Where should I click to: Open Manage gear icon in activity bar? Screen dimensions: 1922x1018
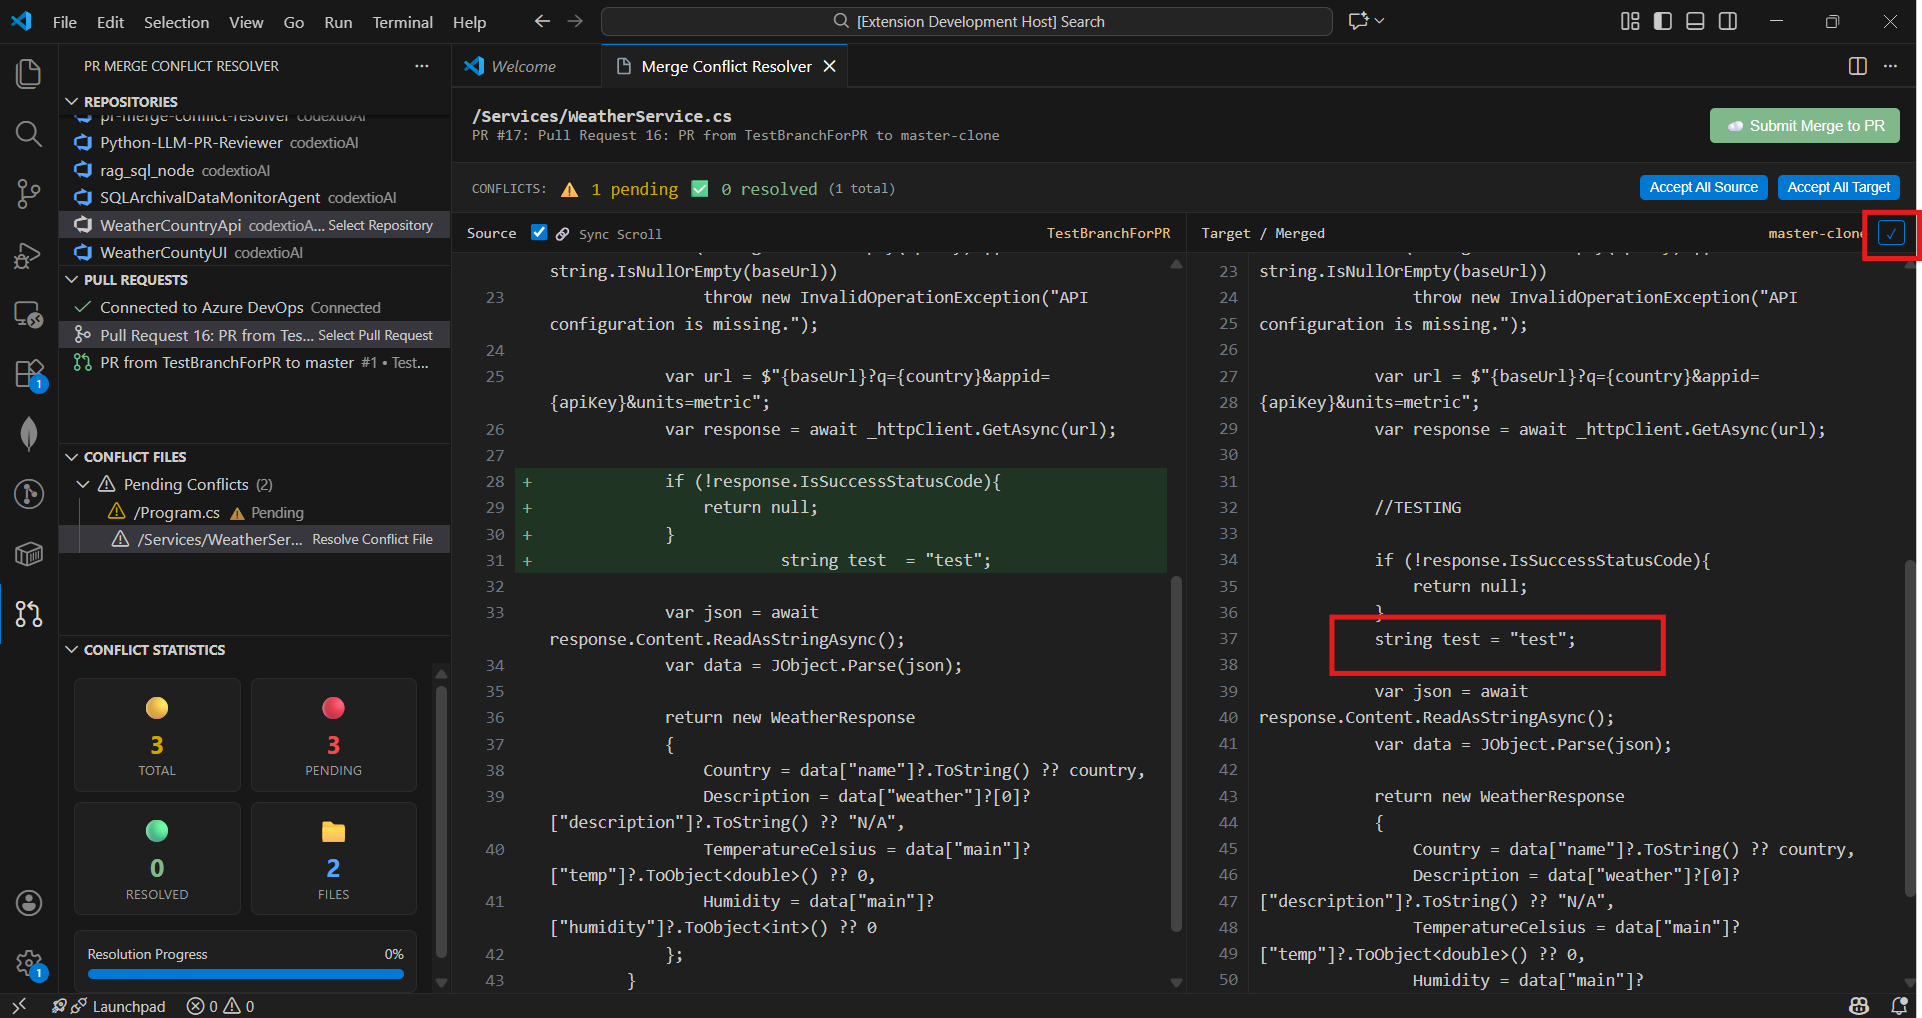[29, 964]
